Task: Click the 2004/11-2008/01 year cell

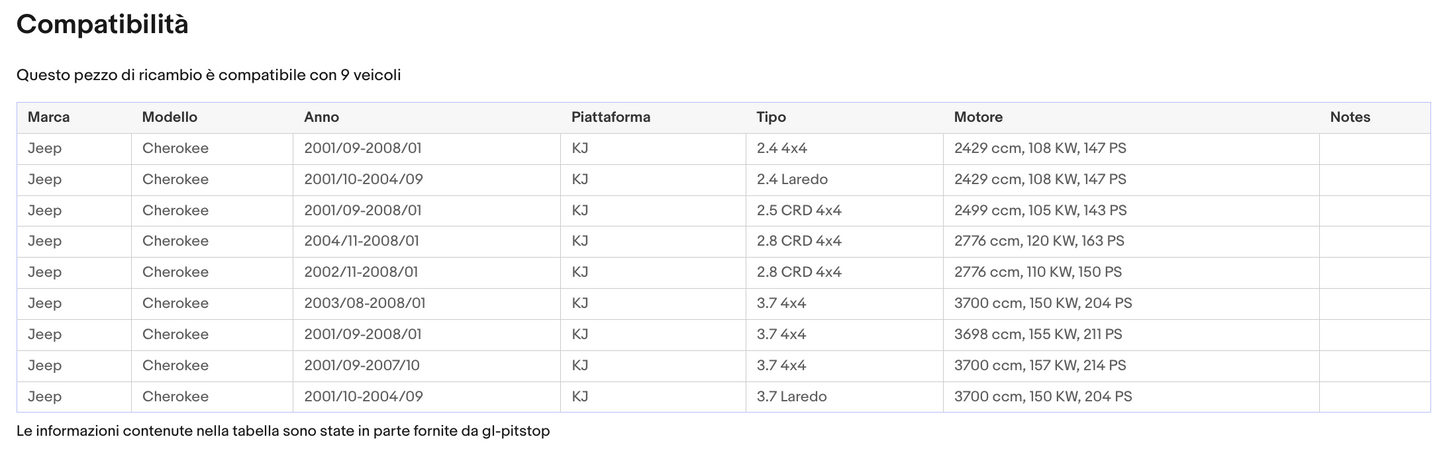Action: click(361, 241)
